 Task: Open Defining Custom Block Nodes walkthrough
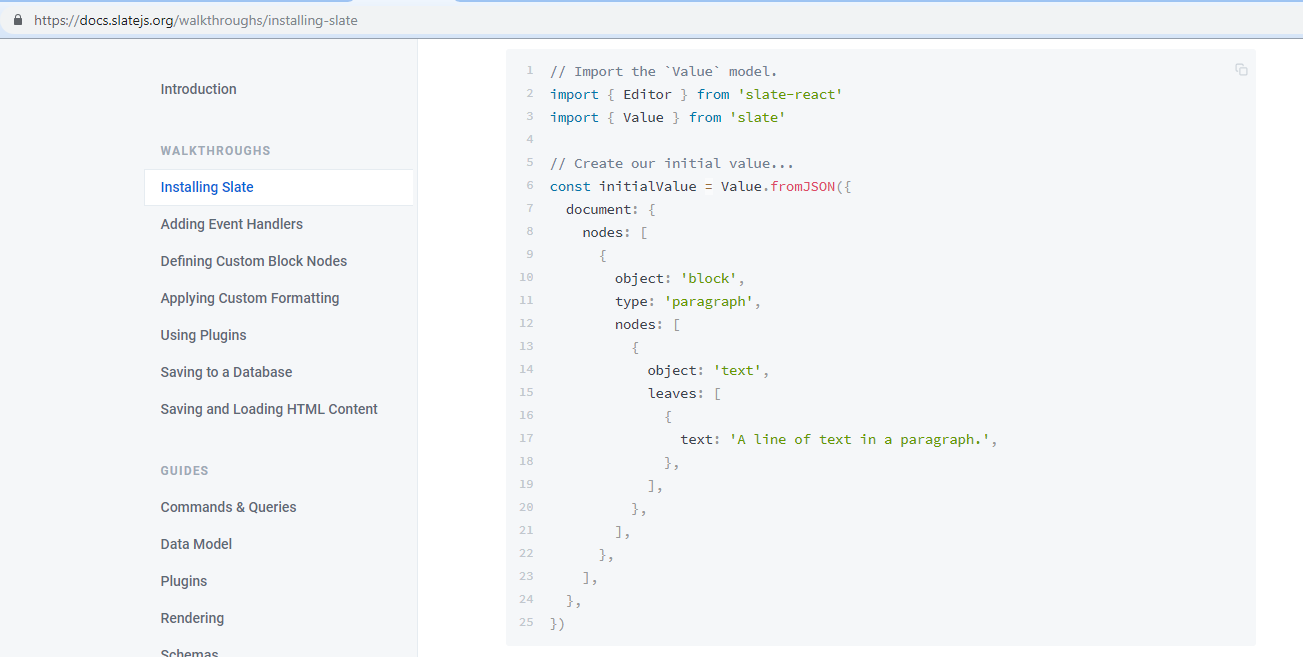(x=253, y=261)
